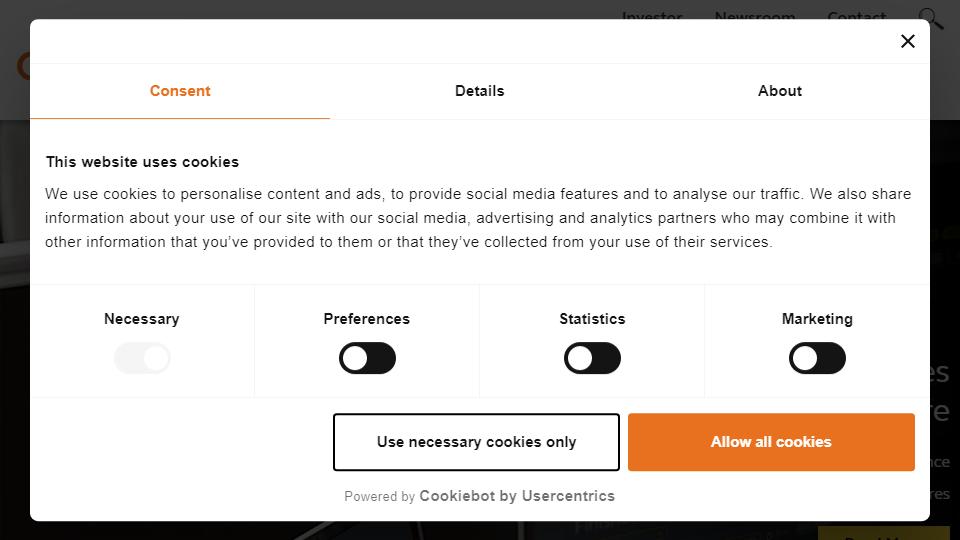This screenshot has height=540, width=960.
Task: Choose Use necessary cookies only
Action: [x=476, y=442]
